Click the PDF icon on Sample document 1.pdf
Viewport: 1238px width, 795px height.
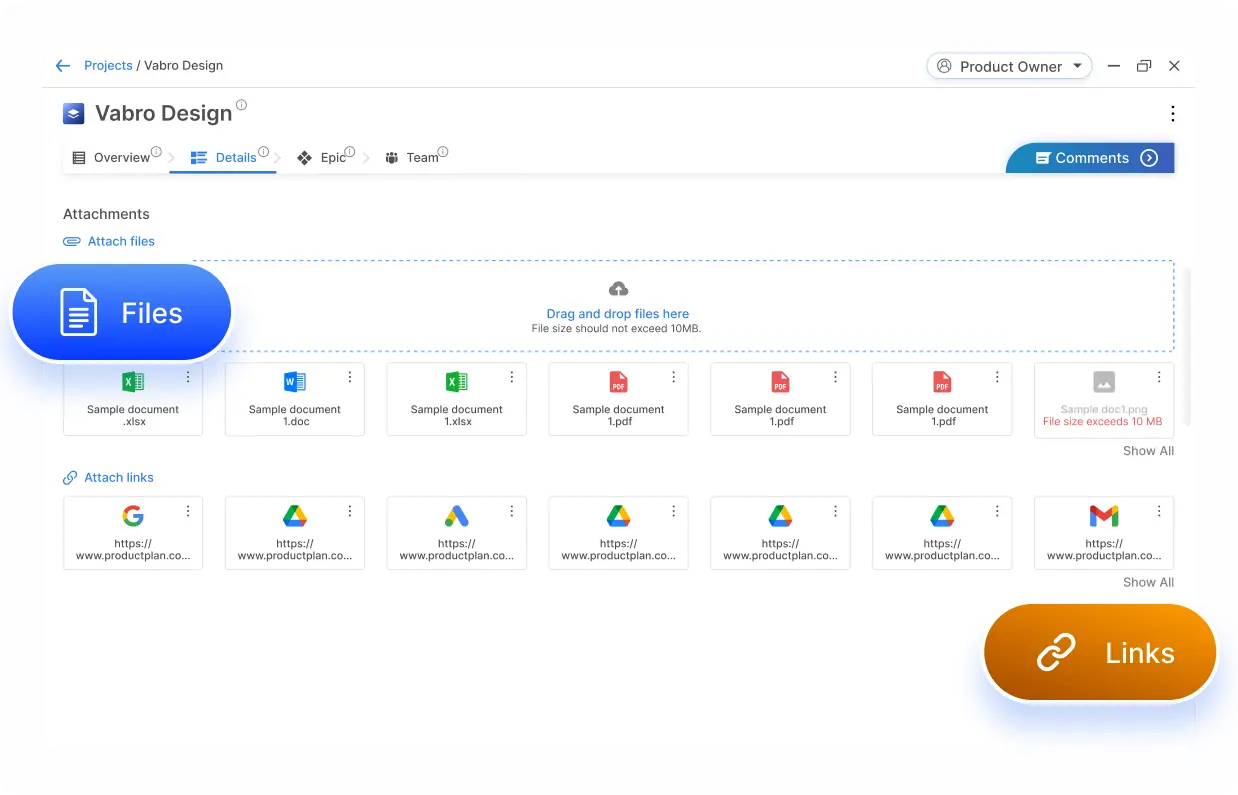coord(618,381)
